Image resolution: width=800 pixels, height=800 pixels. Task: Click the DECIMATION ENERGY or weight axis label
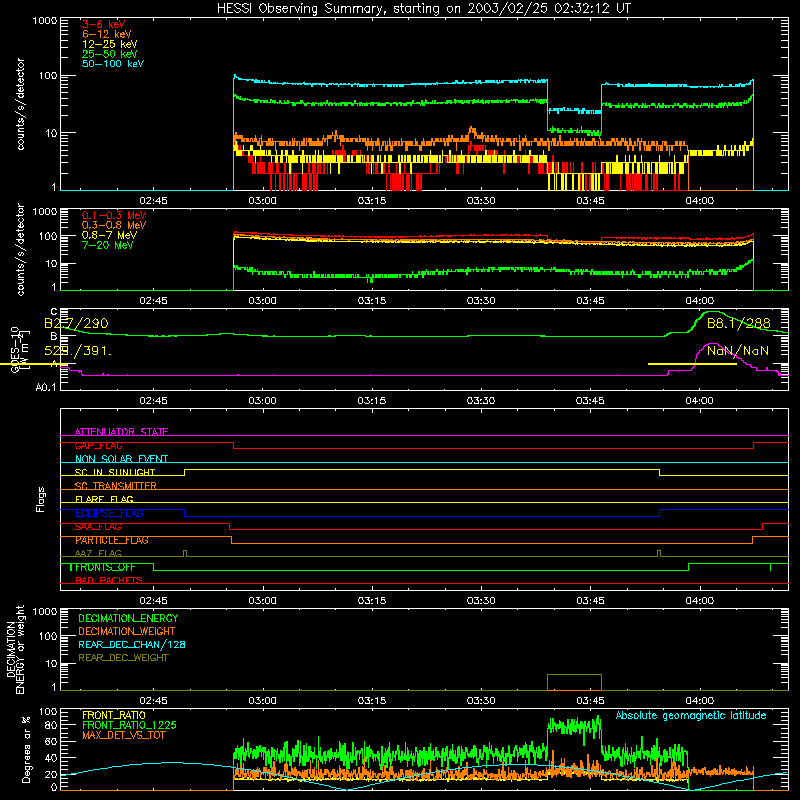[x=15, y=649]
